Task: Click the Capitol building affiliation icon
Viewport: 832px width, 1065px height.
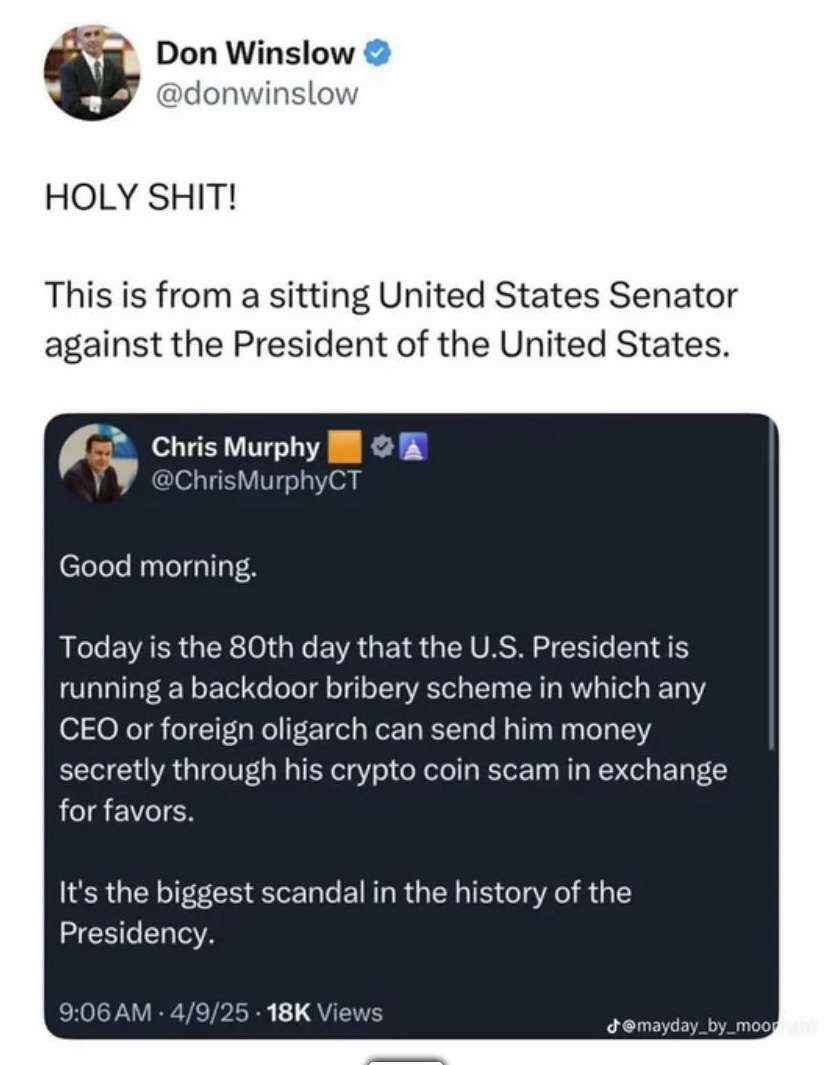Action: click(x=413, y=447)
